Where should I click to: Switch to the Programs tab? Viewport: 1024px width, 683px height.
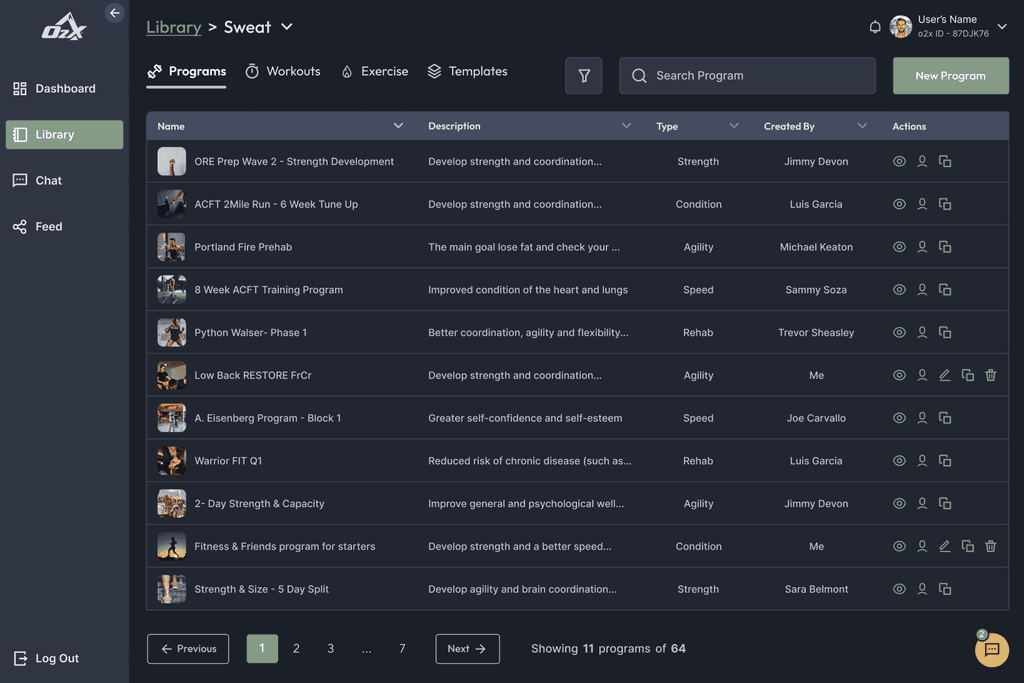click(x=187, y=71)
